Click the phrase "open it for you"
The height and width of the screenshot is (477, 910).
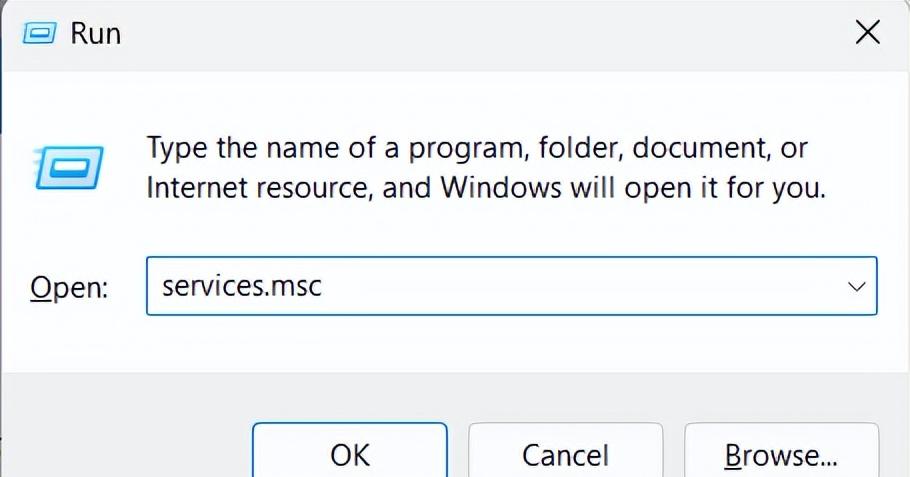click(x=725, y=189)
